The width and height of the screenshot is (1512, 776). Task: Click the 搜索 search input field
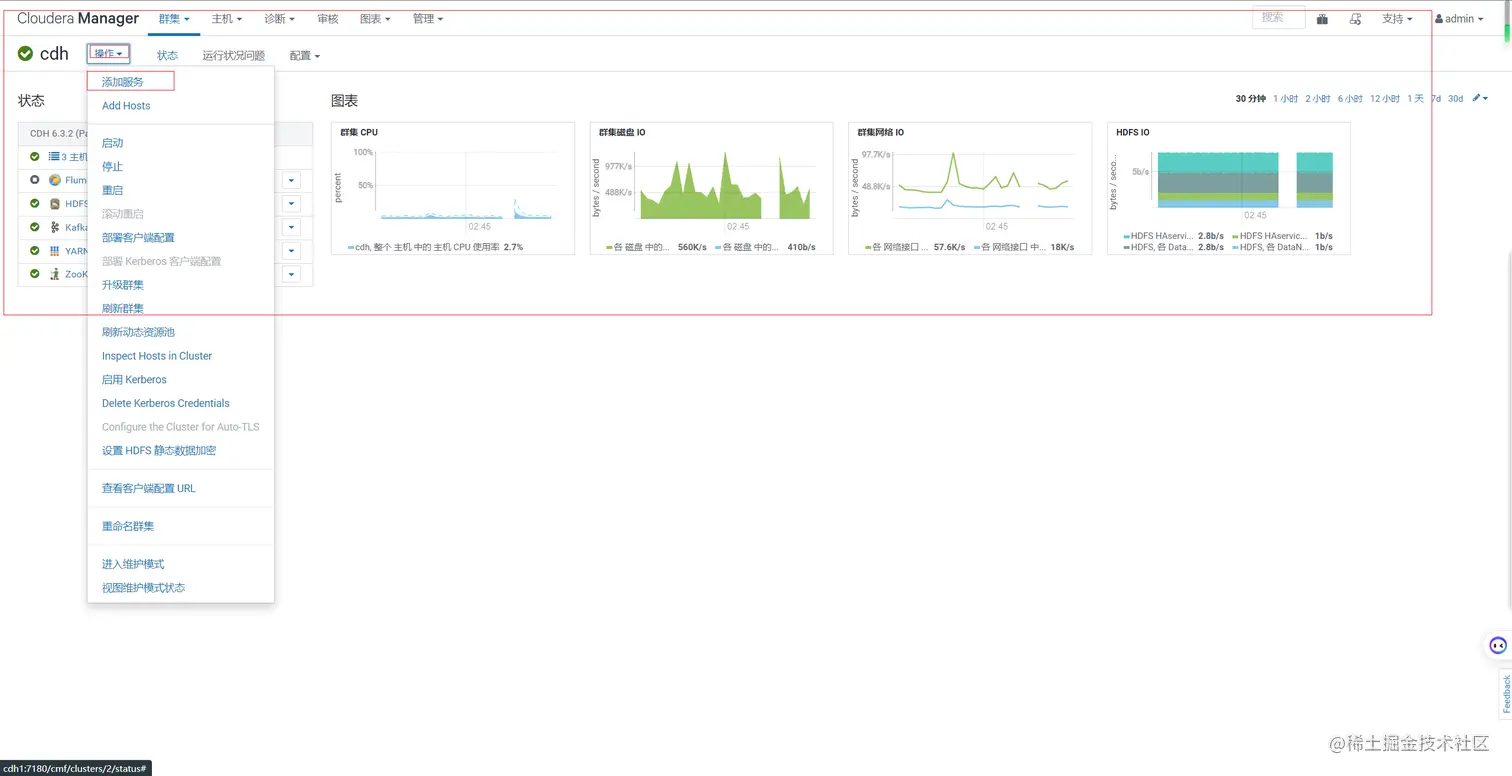tap(1279, 18)
